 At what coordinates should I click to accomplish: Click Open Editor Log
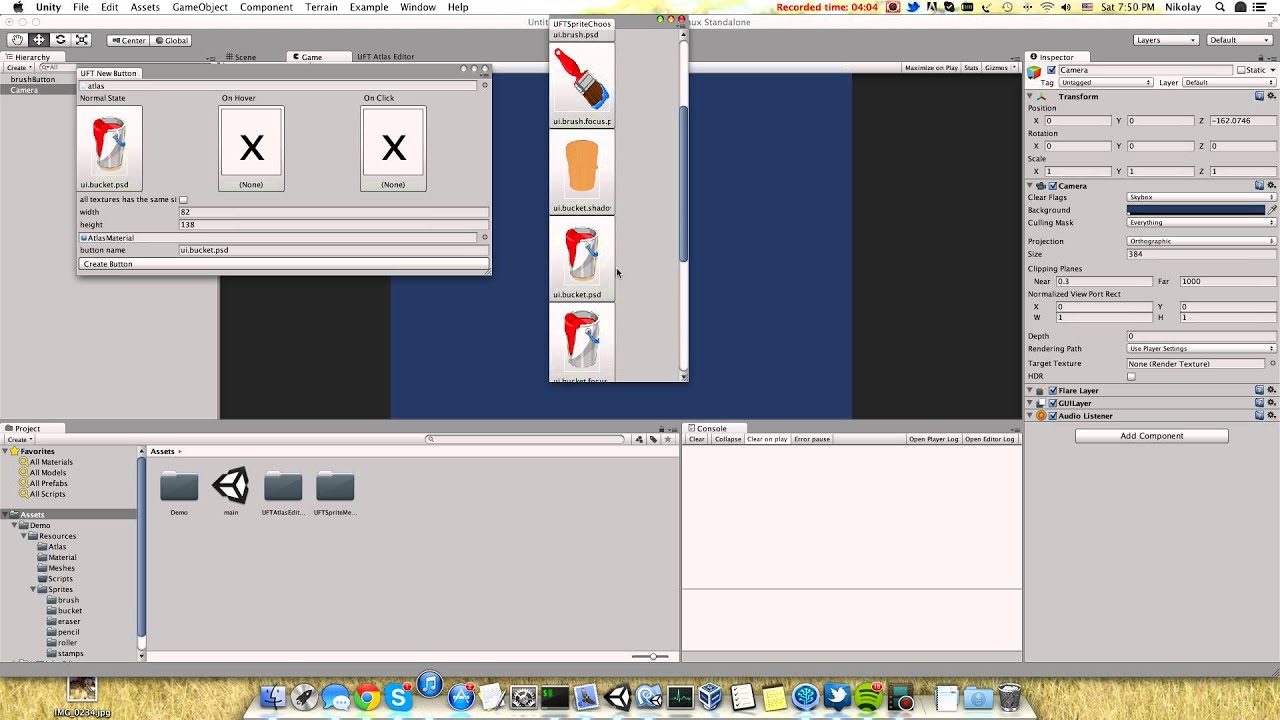coord(990,439)
